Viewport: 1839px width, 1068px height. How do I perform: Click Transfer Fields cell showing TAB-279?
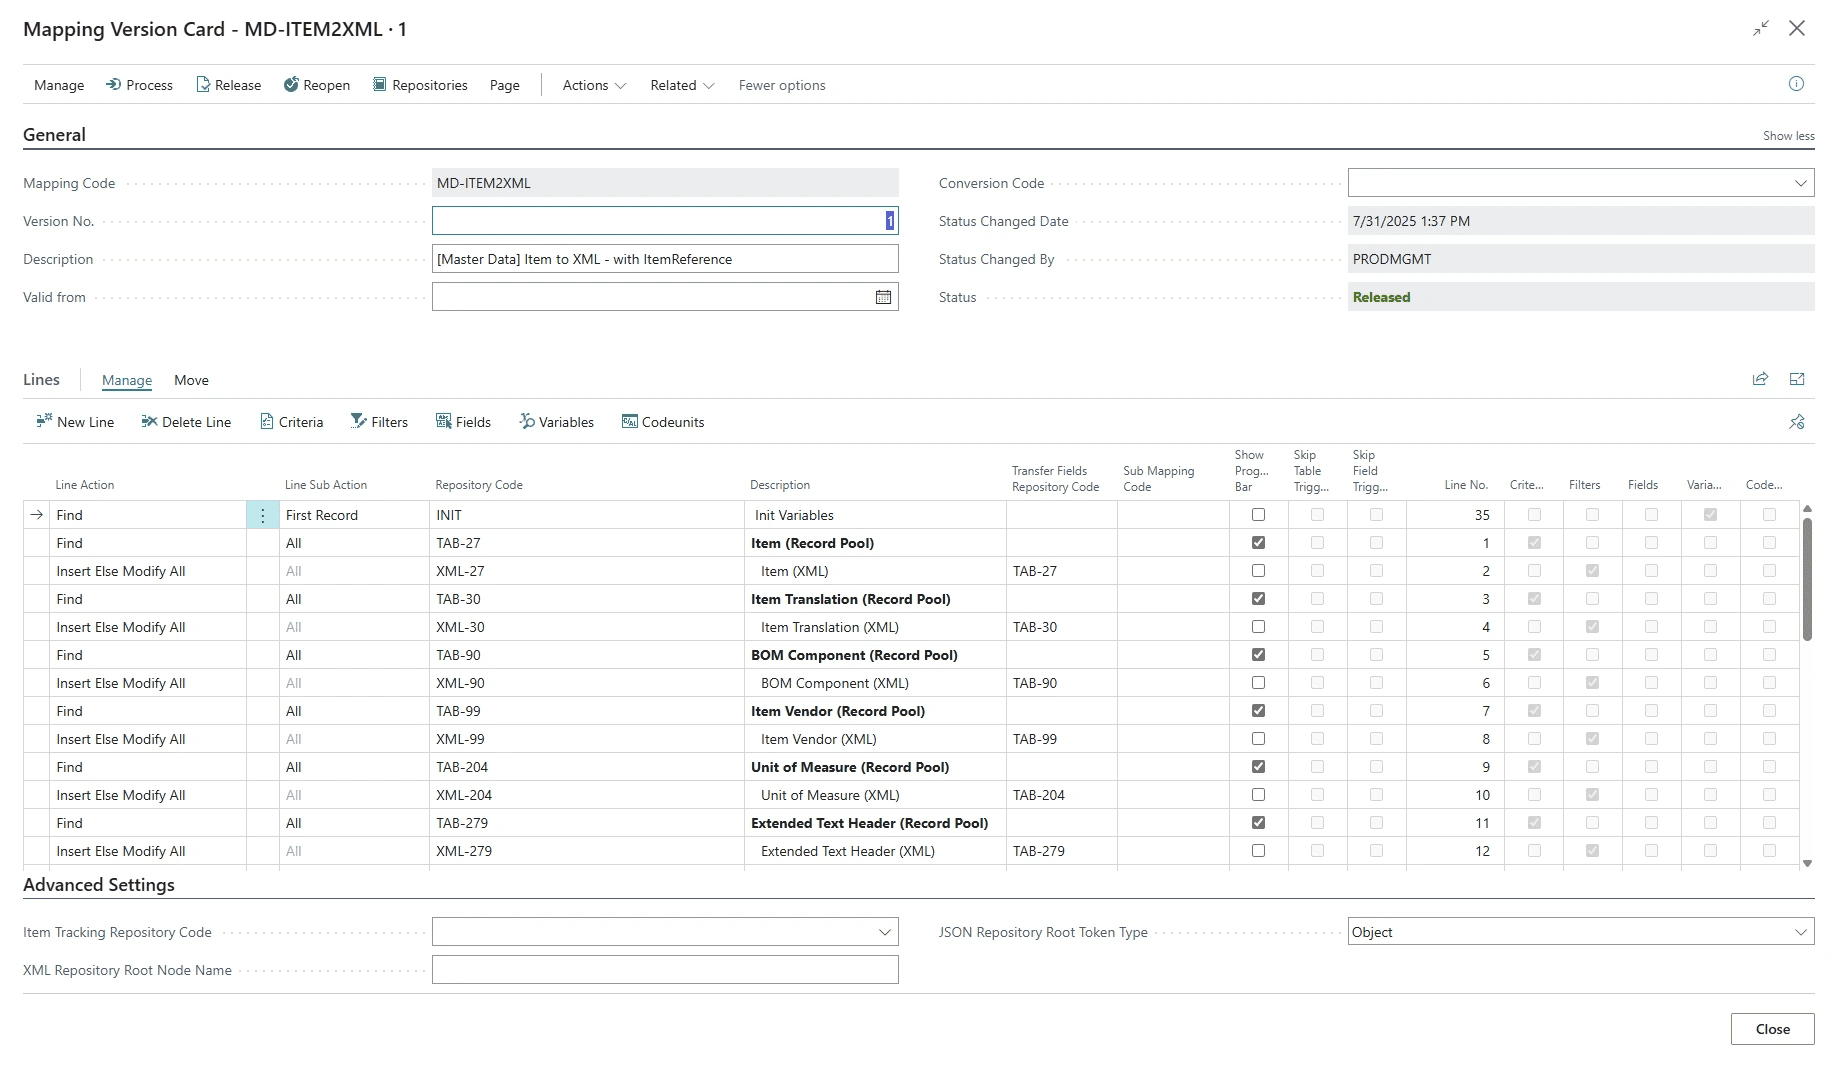click(x=1062, y=851)
